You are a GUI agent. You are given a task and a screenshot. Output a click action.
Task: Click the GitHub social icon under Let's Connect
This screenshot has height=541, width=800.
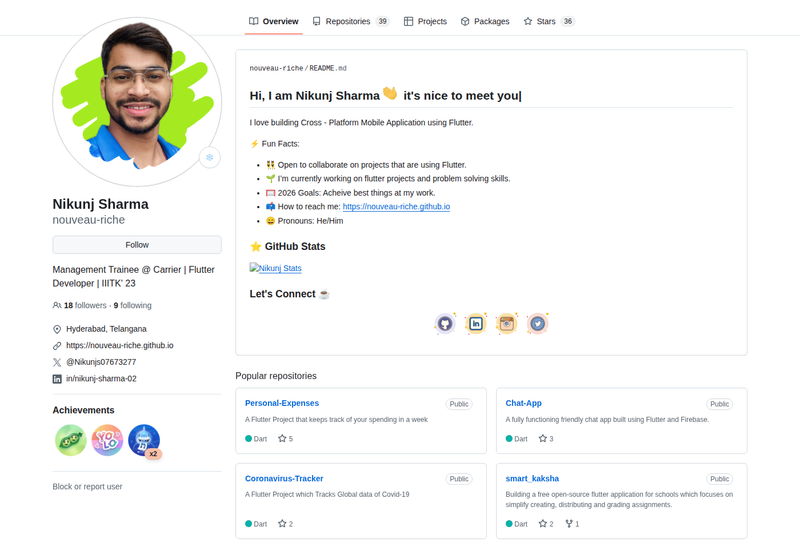(x=445, y=324)
